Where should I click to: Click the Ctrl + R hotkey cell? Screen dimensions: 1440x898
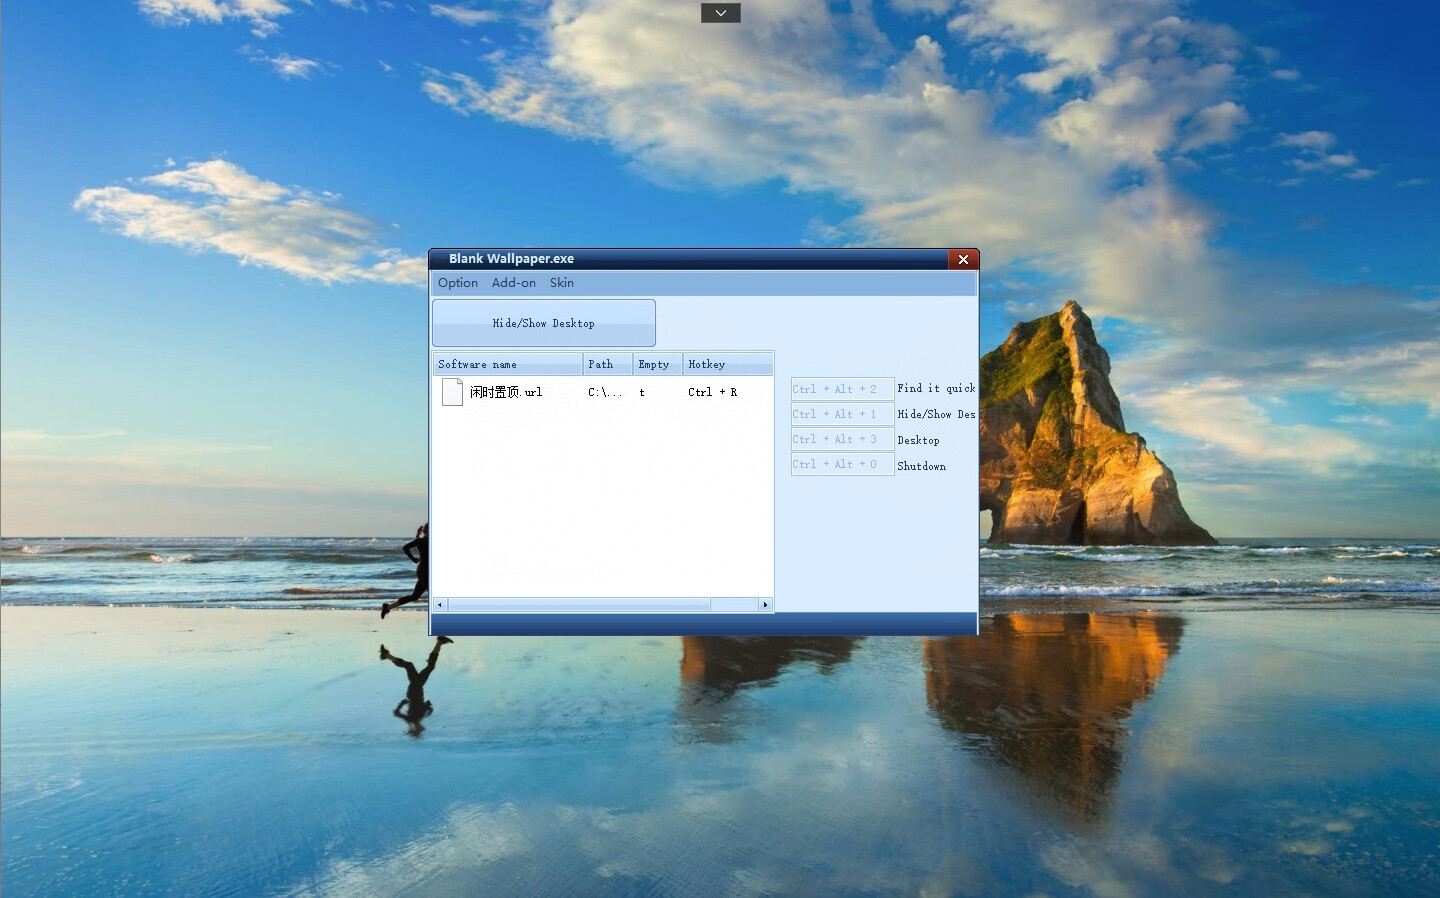[711, 392]
